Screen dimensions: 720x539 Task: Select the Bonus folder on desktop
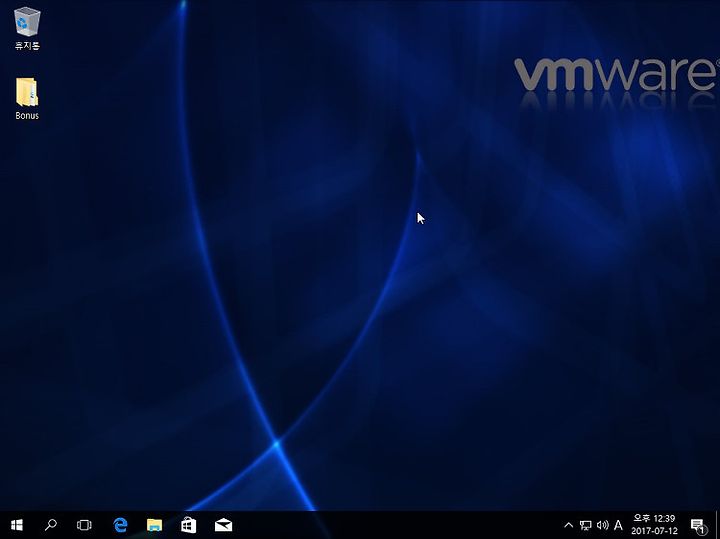click(x=27, y=99)
